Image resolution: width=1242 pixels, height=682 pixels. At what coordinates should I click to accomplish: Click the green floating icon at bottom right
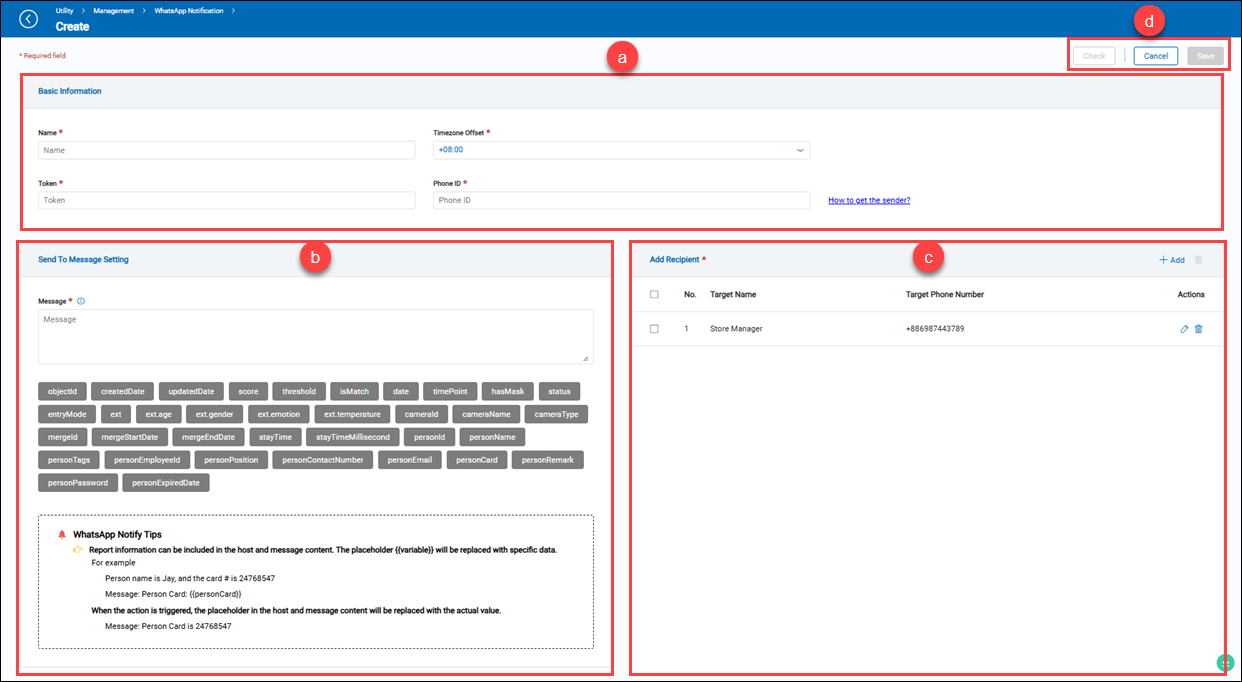[x=1224, y=663]
